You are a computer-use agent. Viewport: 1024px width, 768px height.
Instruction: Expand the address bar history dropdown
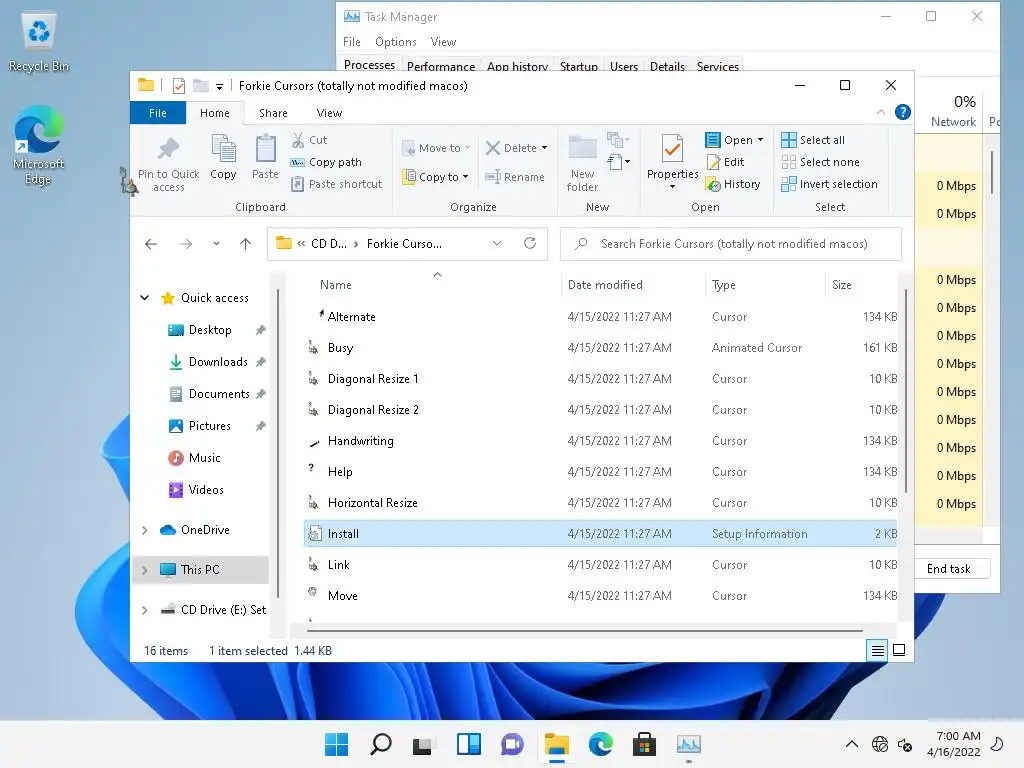[497, 244]
